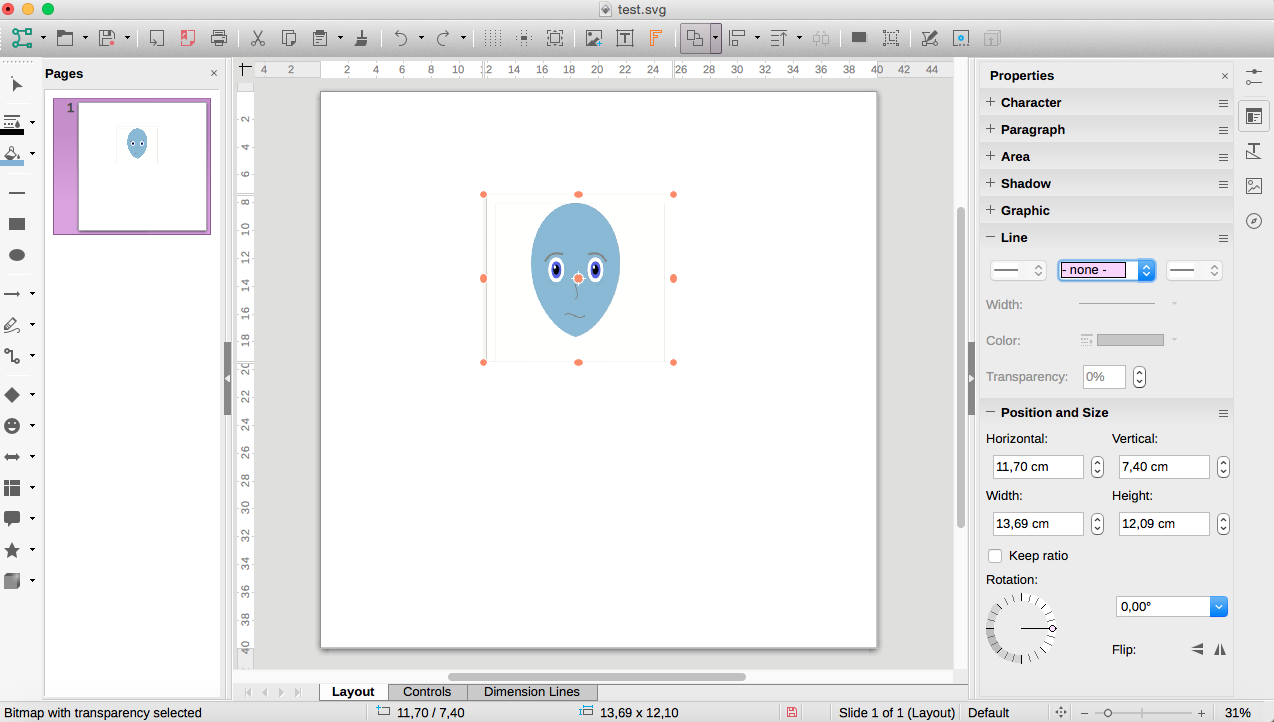Switch to the Controls layer tab
The width and height of the screenshot is (1274, 722).
click(x=427, y=692)
